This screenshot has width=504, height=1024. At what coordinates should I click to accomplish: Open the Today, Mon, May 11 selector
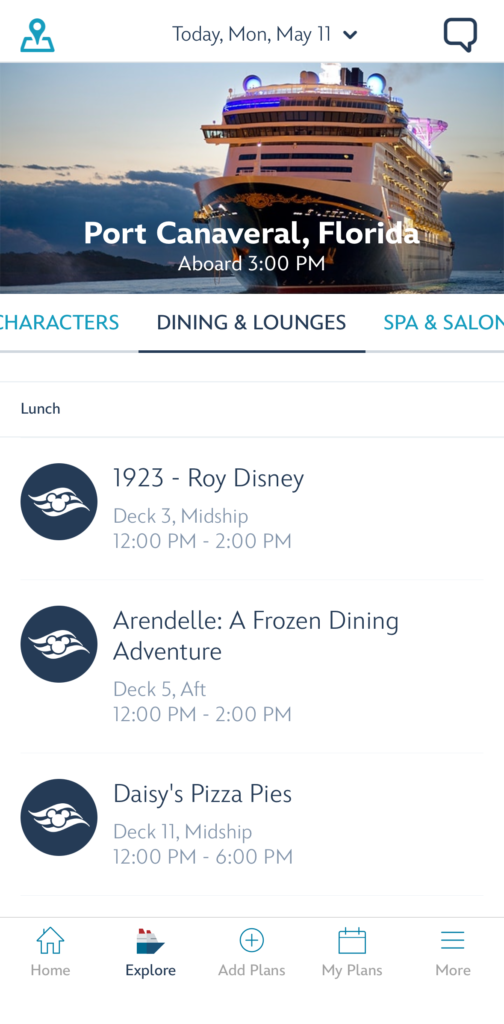(264, 34)
